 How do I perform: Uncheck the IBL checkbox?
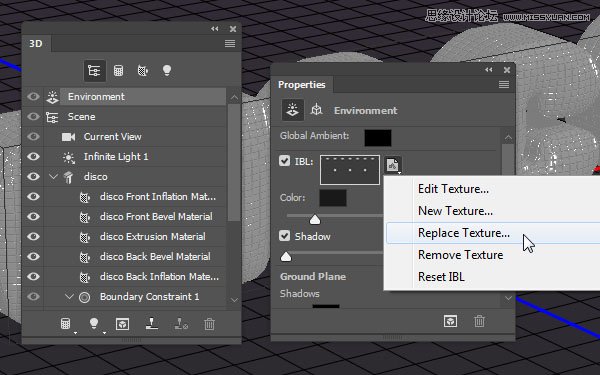point(284,161)
